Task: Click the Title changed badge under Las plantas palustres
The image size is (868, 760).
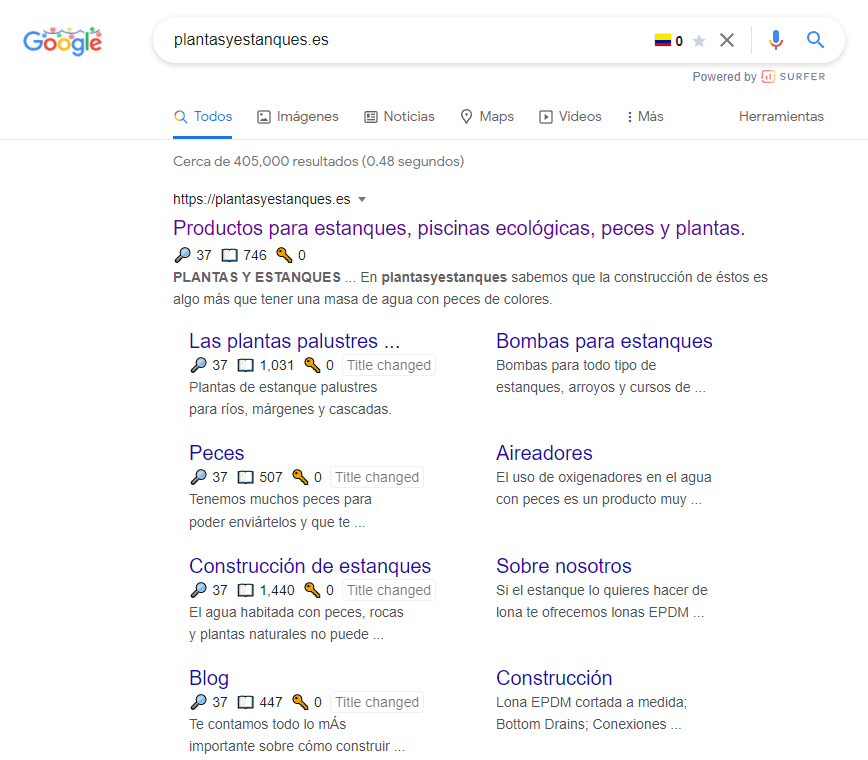Action: (389, 365)
